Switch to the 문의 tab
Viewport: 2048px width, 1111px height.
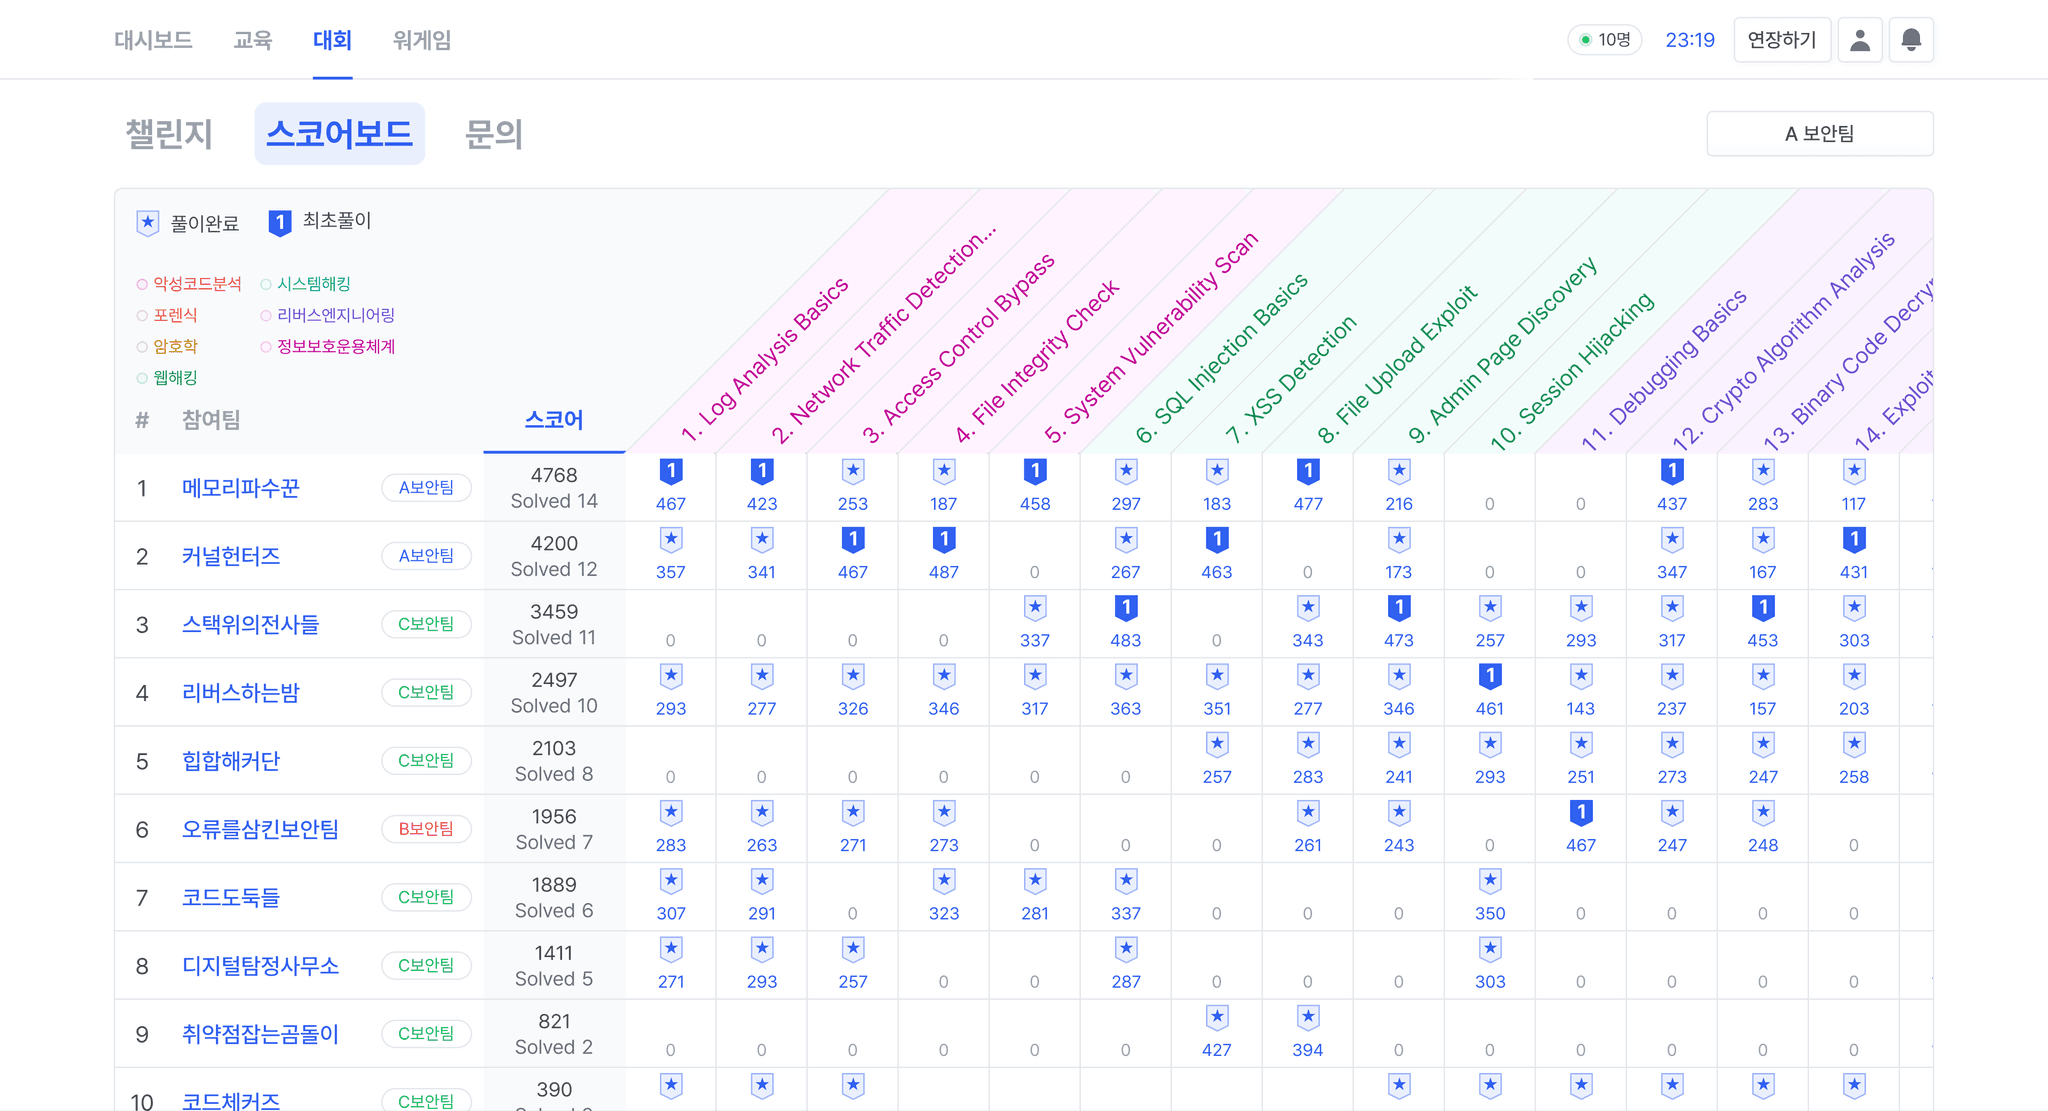(494, 133)
